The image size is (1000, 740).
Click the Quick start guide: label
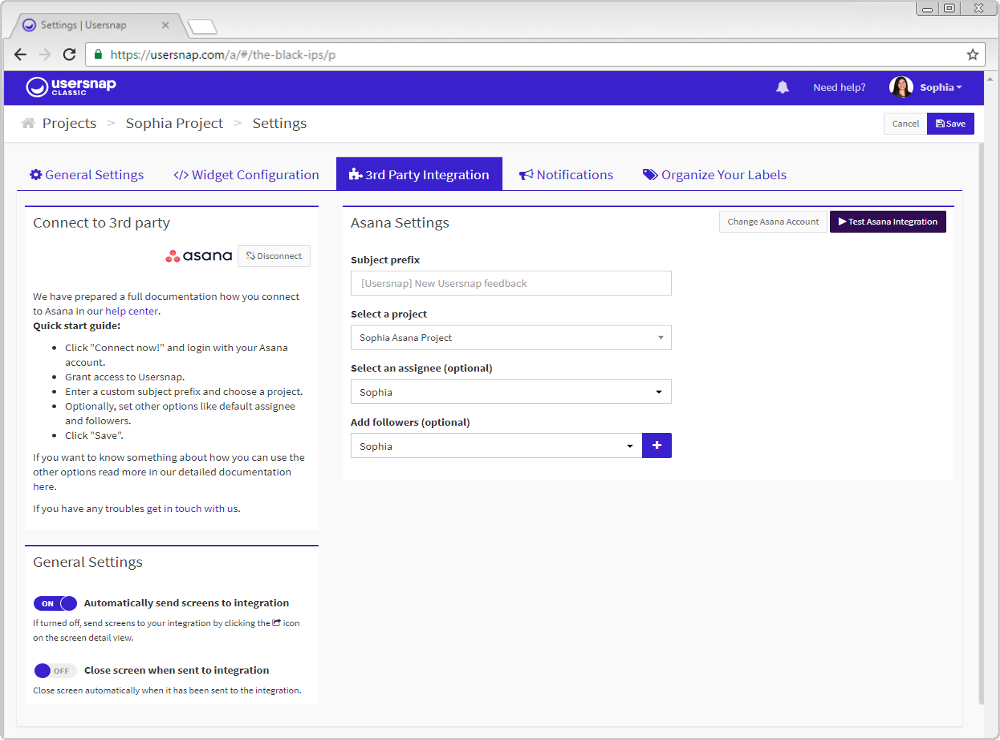click(x=77, y=325)
